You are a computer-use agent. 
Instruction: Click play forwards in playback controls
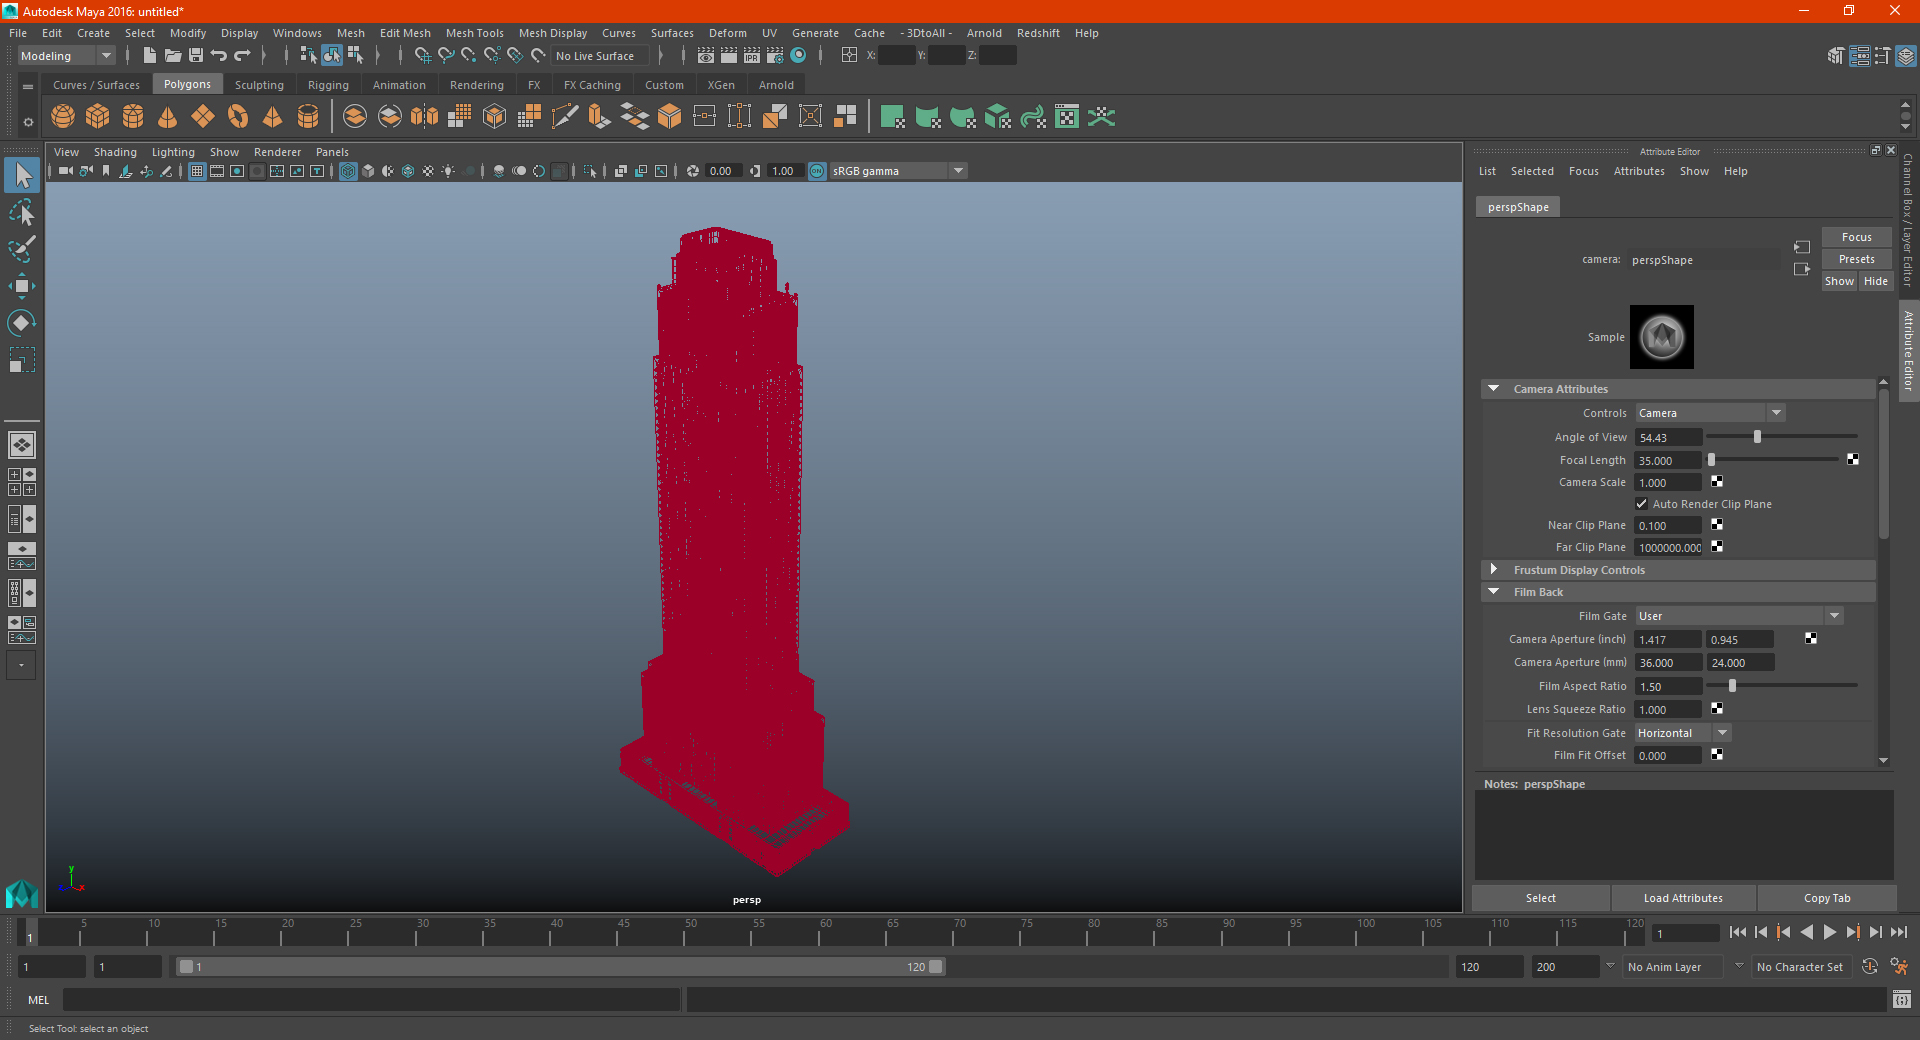[1829, 932]
